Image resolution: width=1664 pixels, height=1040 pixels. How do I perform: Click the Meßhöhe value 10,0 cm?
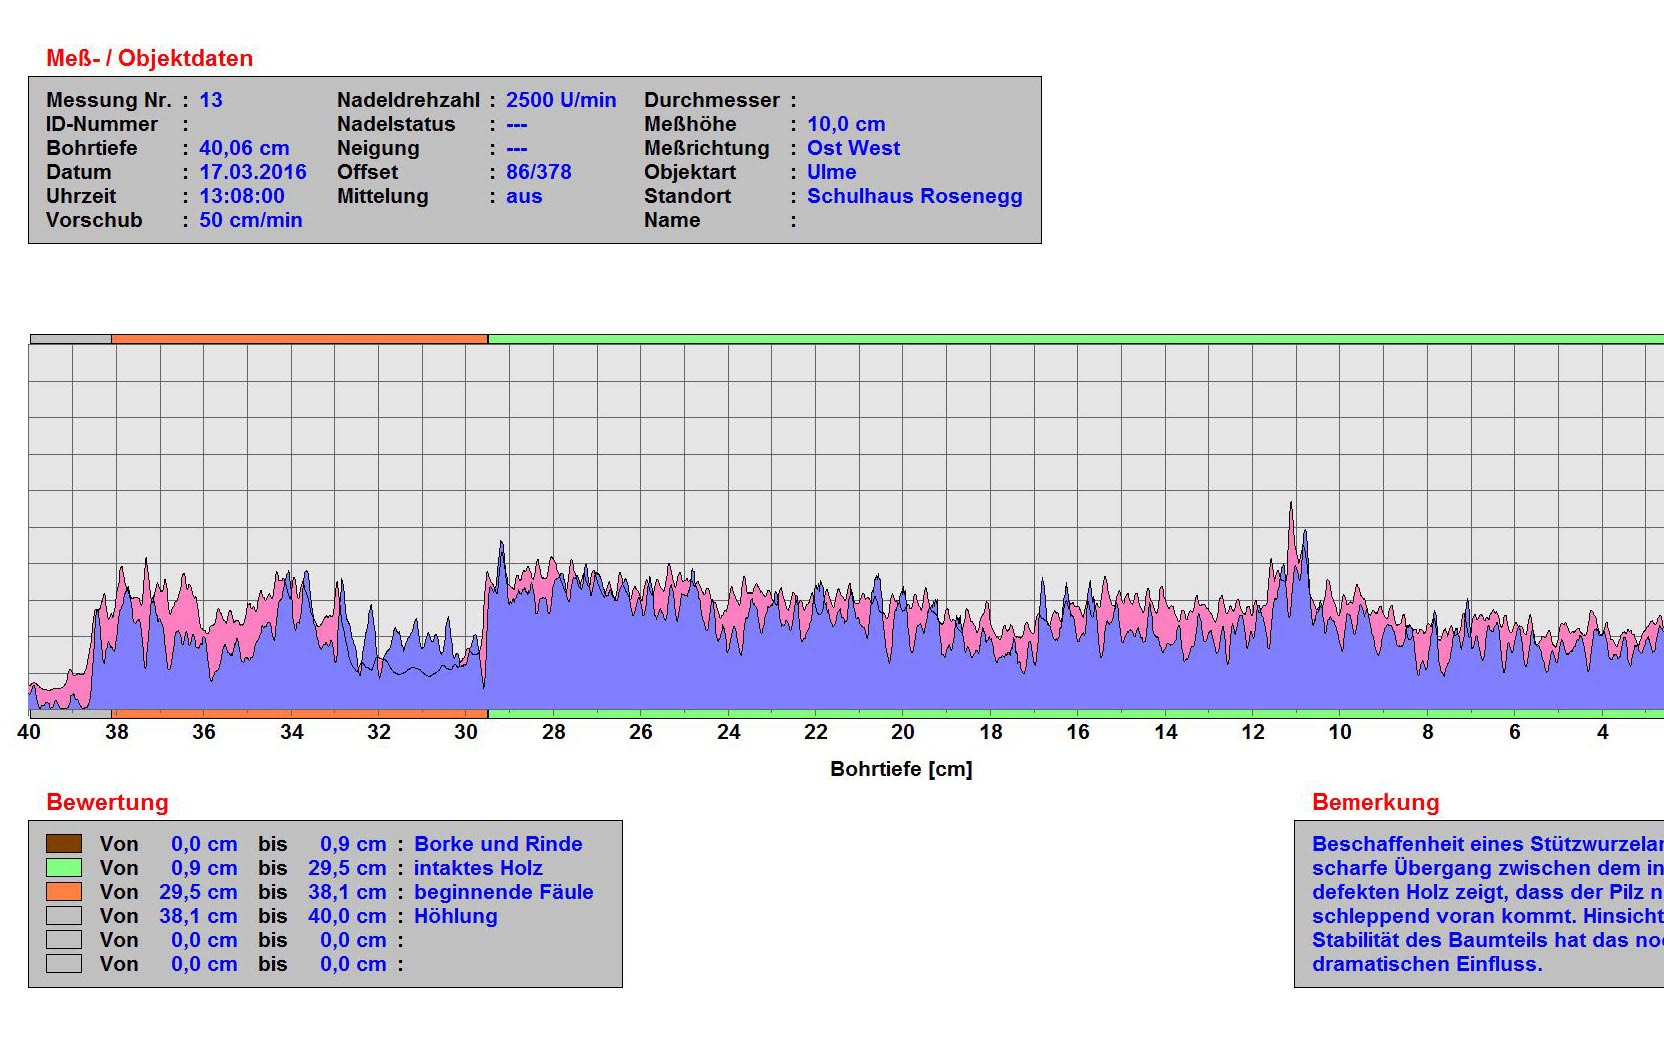846,124
